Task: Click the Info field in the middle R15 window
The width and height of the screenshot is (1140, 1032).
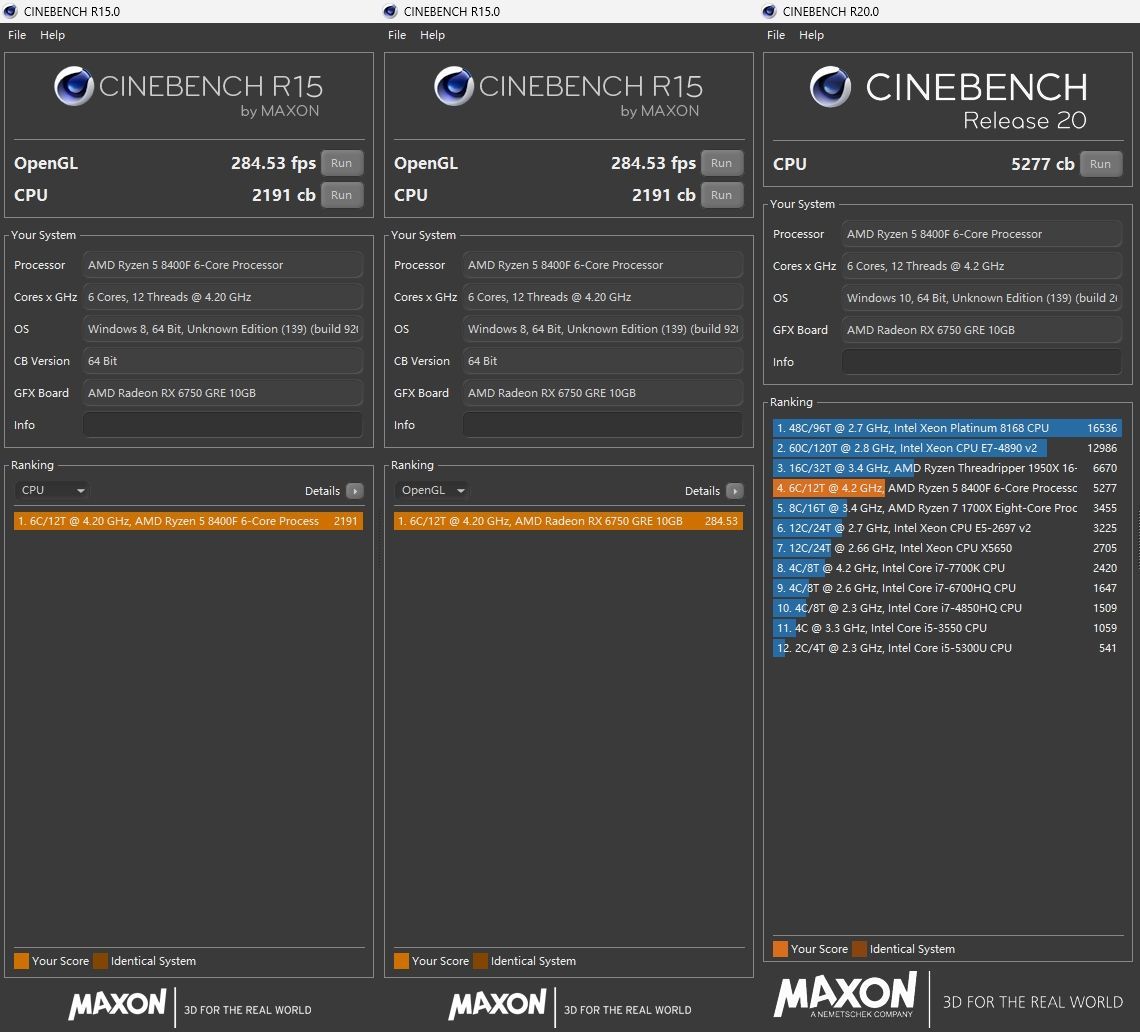Action: (603, 425)
